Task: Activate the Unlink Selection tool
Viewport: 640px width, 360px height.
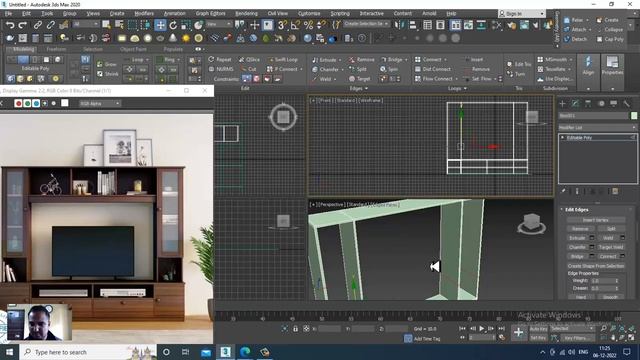Action: [x=51, y=25]
